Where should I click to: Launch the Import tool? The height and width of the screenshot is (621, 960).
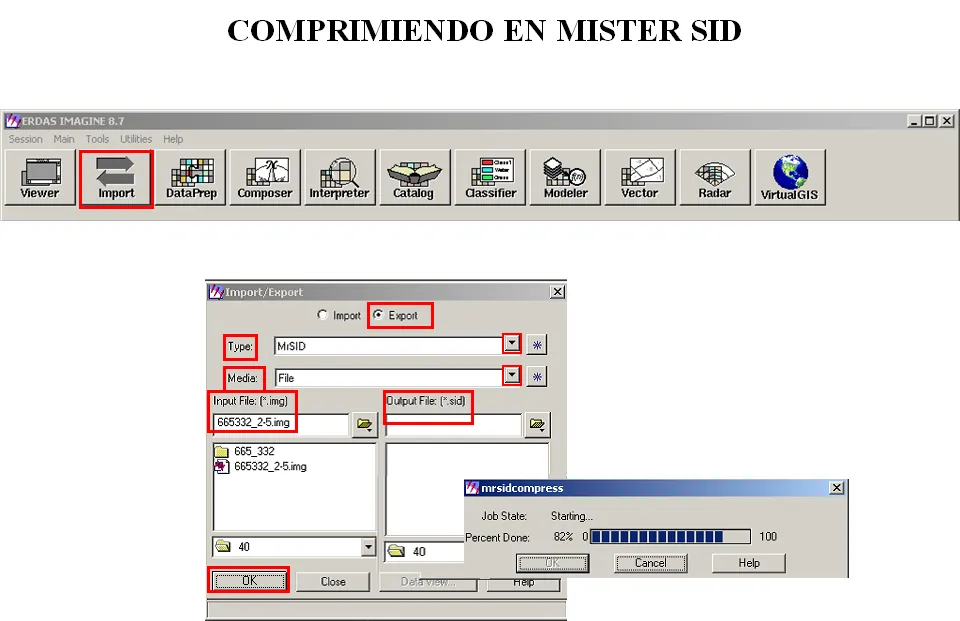116,178
